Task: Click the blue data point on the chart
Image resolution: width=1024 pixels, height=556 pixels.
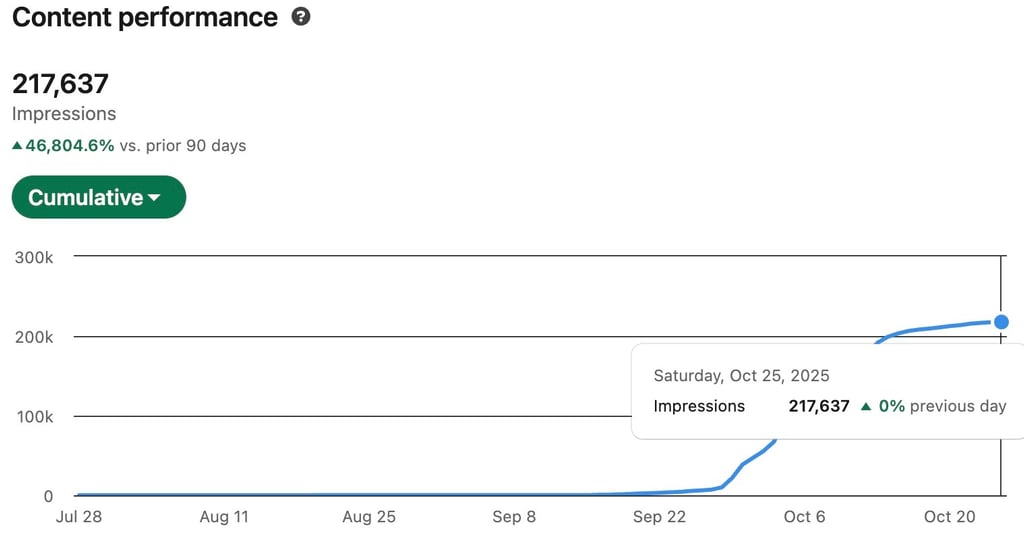Action: pyautogui.click(x=1001, y=322)
